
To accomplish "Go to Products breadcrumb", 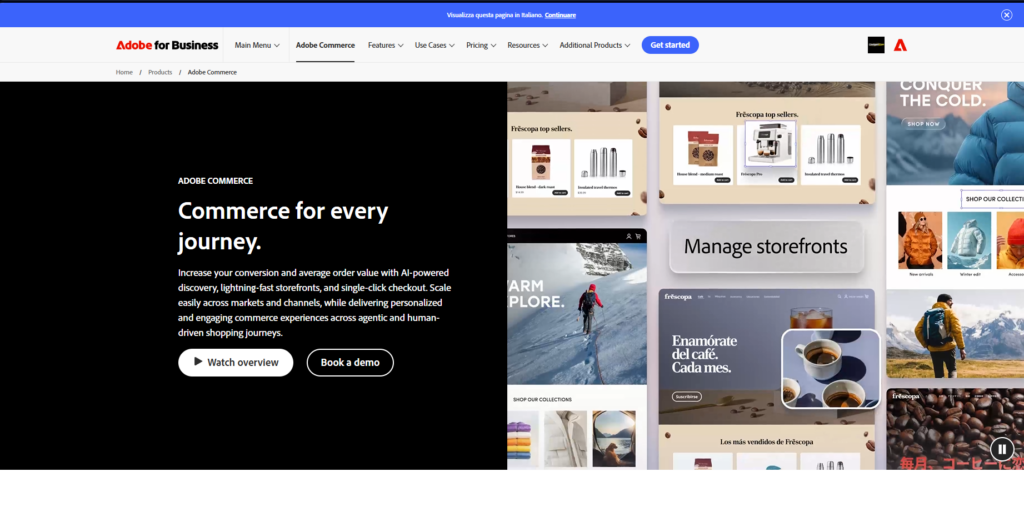I will (160, 72).
